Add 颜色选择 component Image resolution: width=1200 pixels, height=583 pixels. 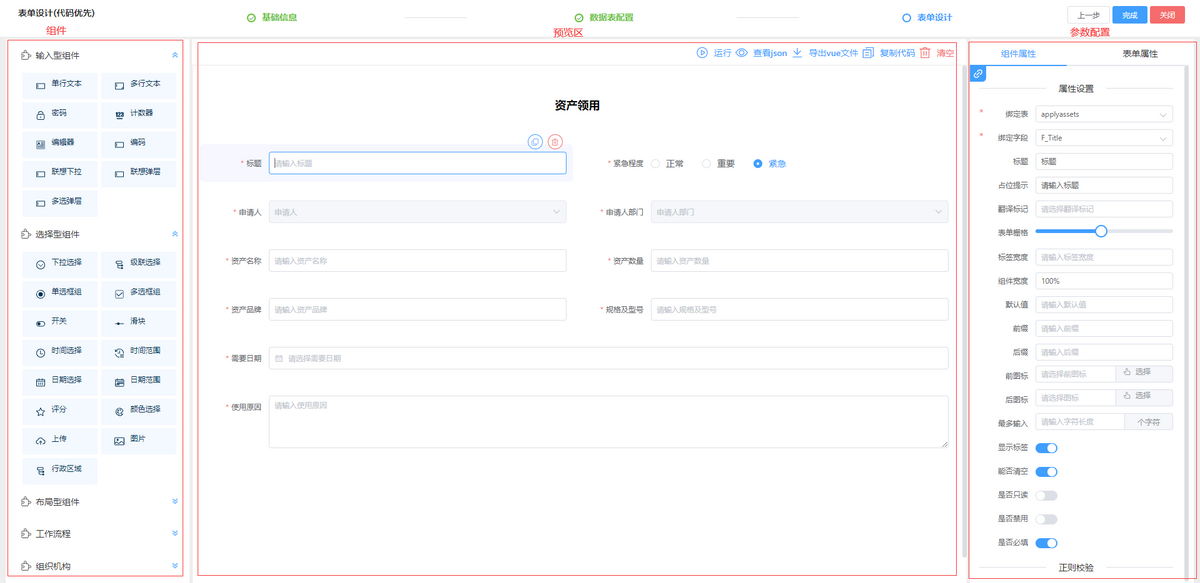point(138,410)
